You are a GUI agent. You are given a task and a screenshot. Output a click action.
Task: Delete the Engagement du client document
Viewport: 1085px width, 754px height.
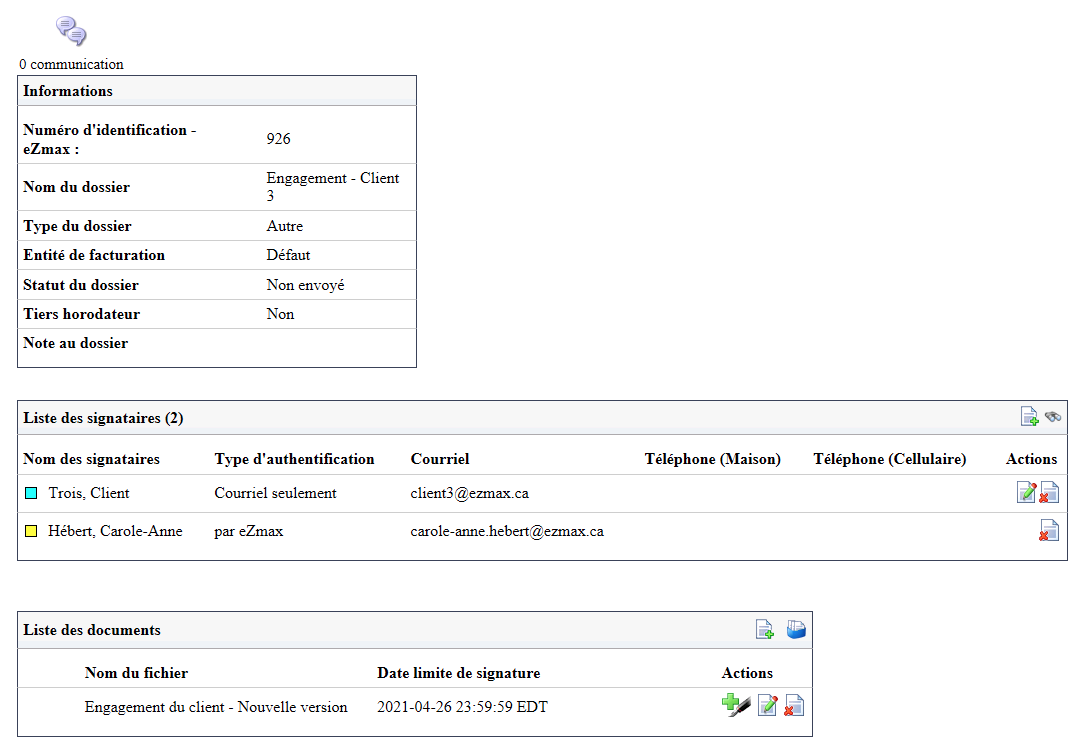pyautogui.click(x=794, y=706)
